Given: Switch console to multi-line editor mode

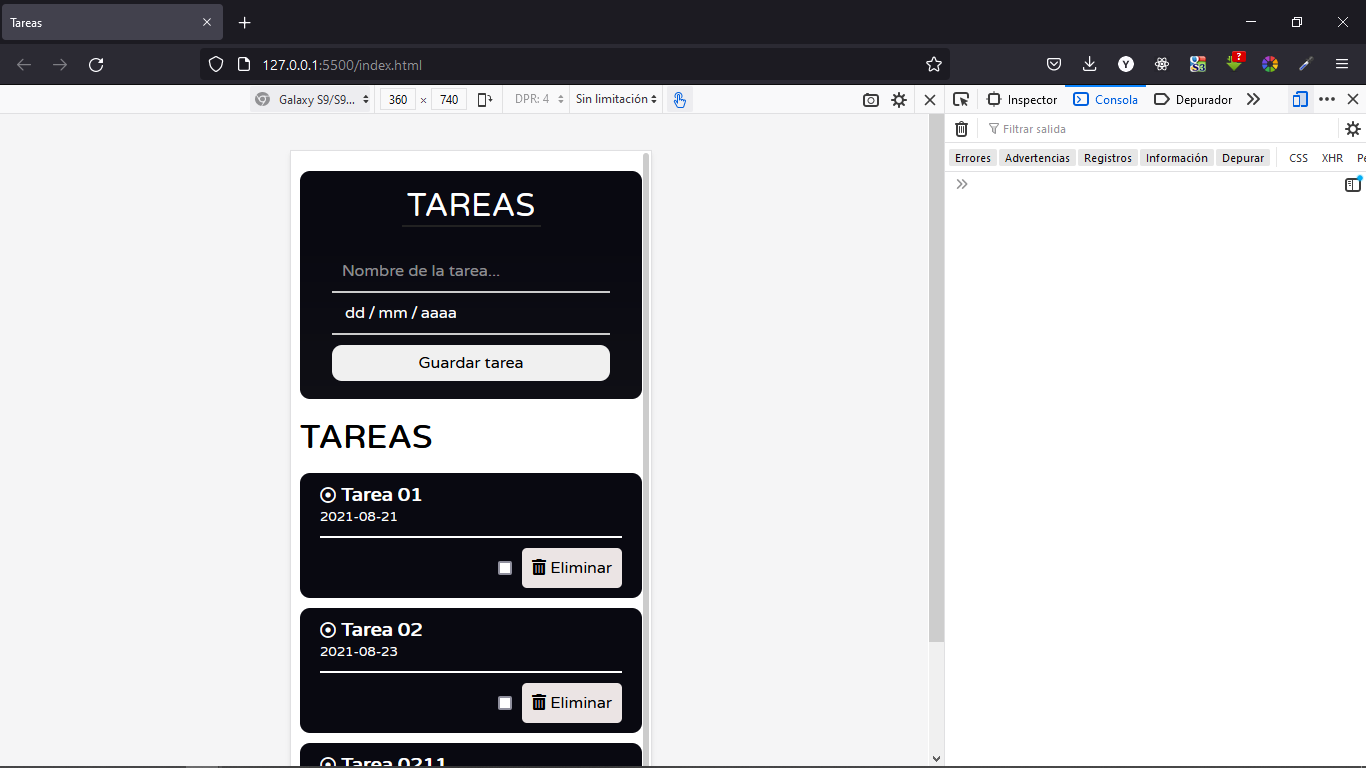Looking at the screenshot, I should pos(1353,184).
